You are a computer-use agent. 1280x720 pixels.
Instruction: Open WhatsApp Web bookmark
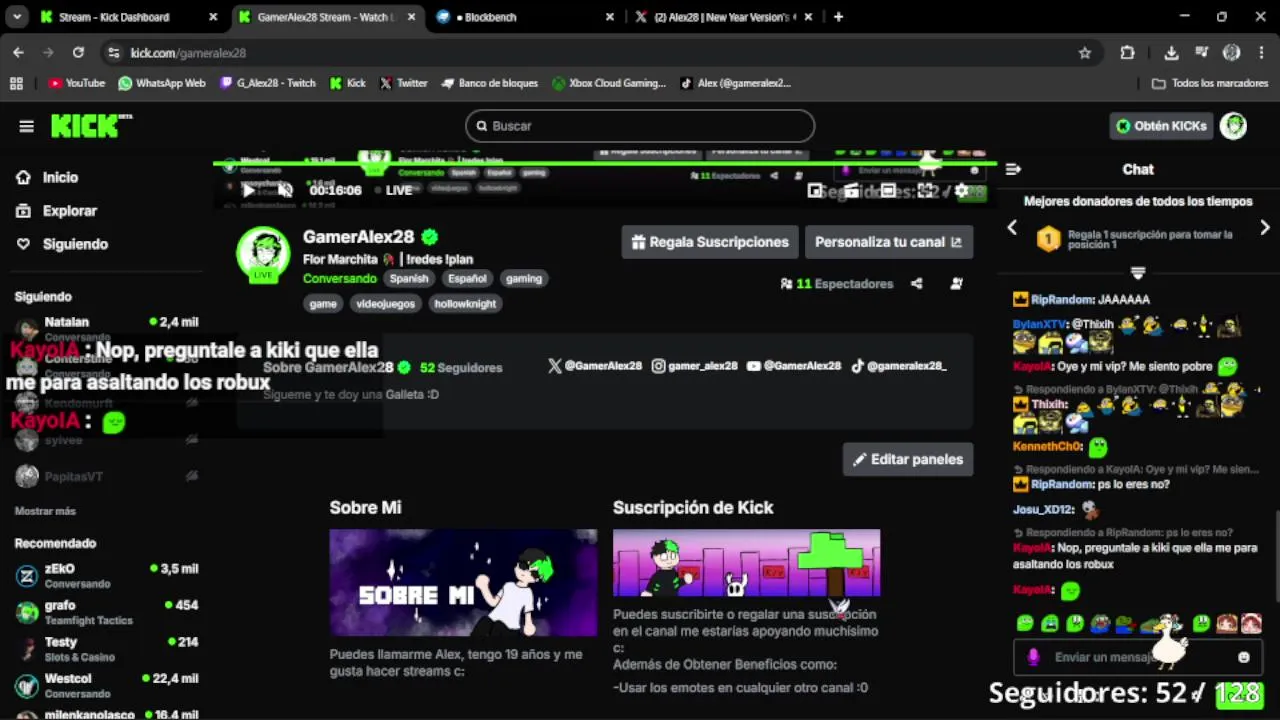click(x=162, y=83)
